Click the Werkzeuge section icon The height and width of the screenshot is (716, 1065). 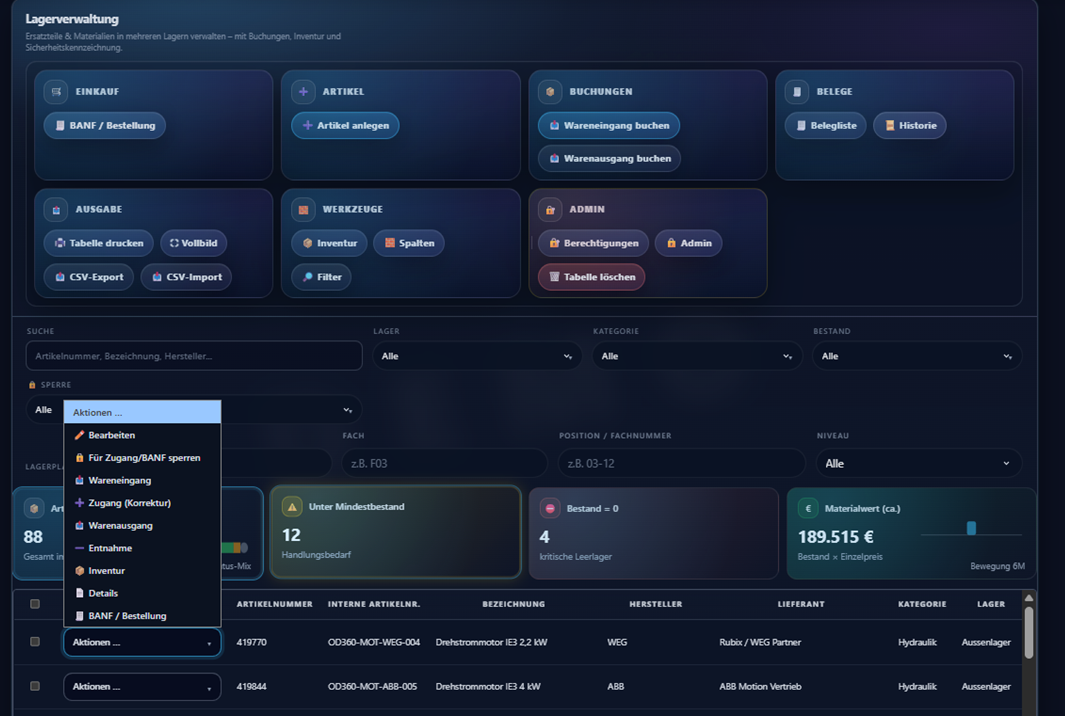303,209
